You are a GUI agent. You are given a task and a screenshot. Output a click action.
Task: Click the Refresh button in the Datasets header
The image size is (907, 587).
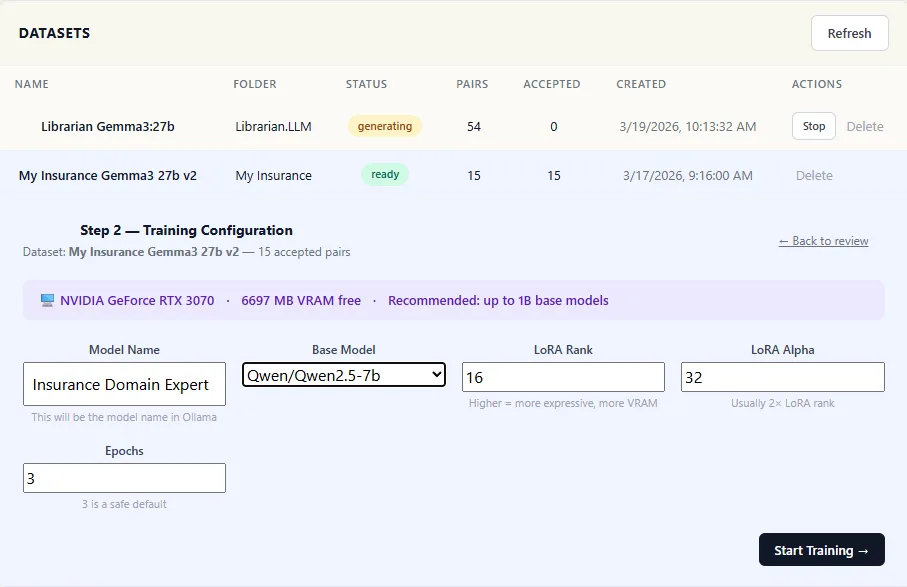click(849, 33)
